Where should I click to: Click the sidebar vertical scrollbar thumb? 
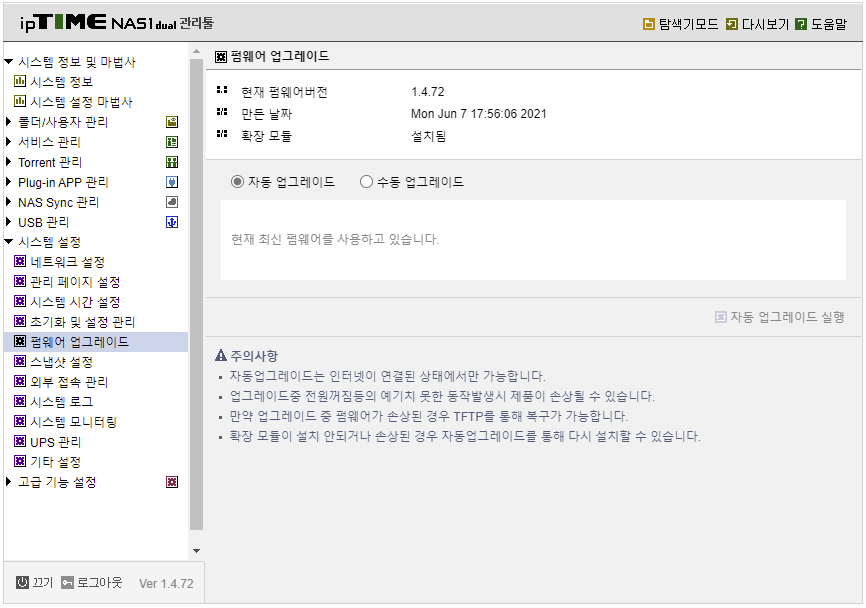tap(197, 294)
